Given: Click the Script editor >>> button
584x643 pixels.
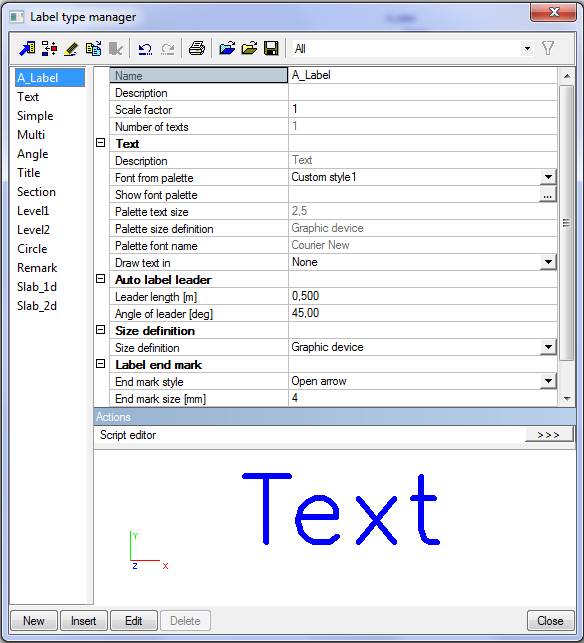Looking at the screenshot, I should click(548, 435).
